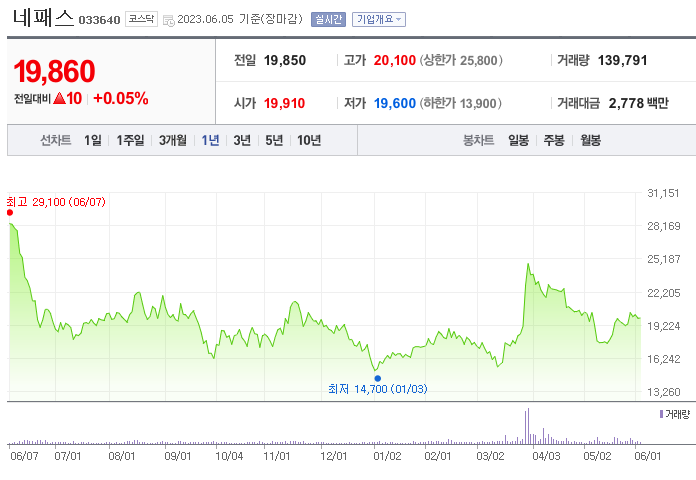Click the 전일 value 19,850
Image resolution: width=696 pixels, height=480 pixels.
click(x=285, y=60)
